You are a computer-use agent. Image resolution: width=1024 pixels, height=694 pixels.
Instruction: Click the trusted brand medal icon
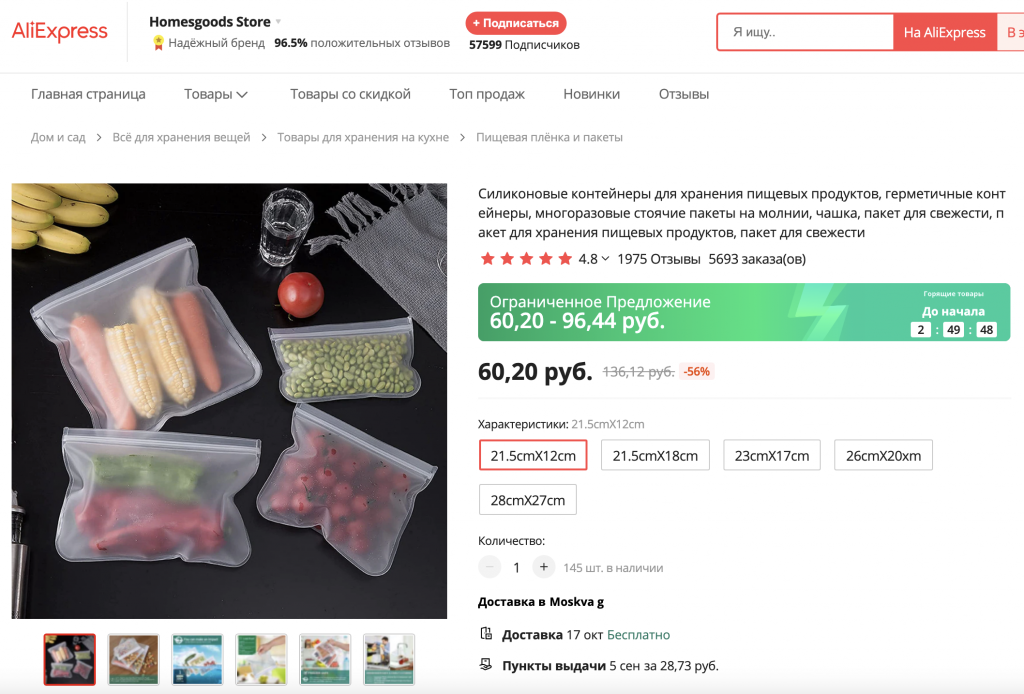158,43
